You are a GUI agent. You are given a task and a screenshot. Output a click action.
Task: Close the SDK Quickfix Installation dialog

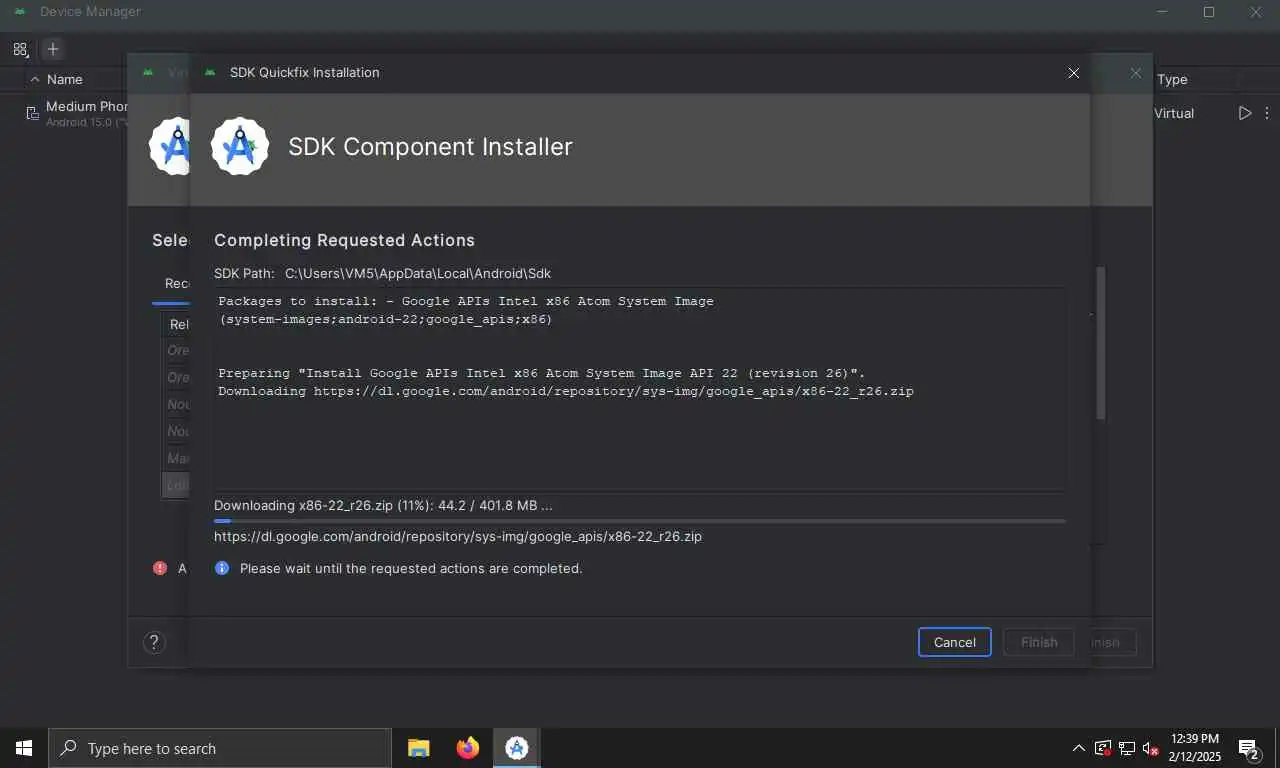click(1073, 73)
